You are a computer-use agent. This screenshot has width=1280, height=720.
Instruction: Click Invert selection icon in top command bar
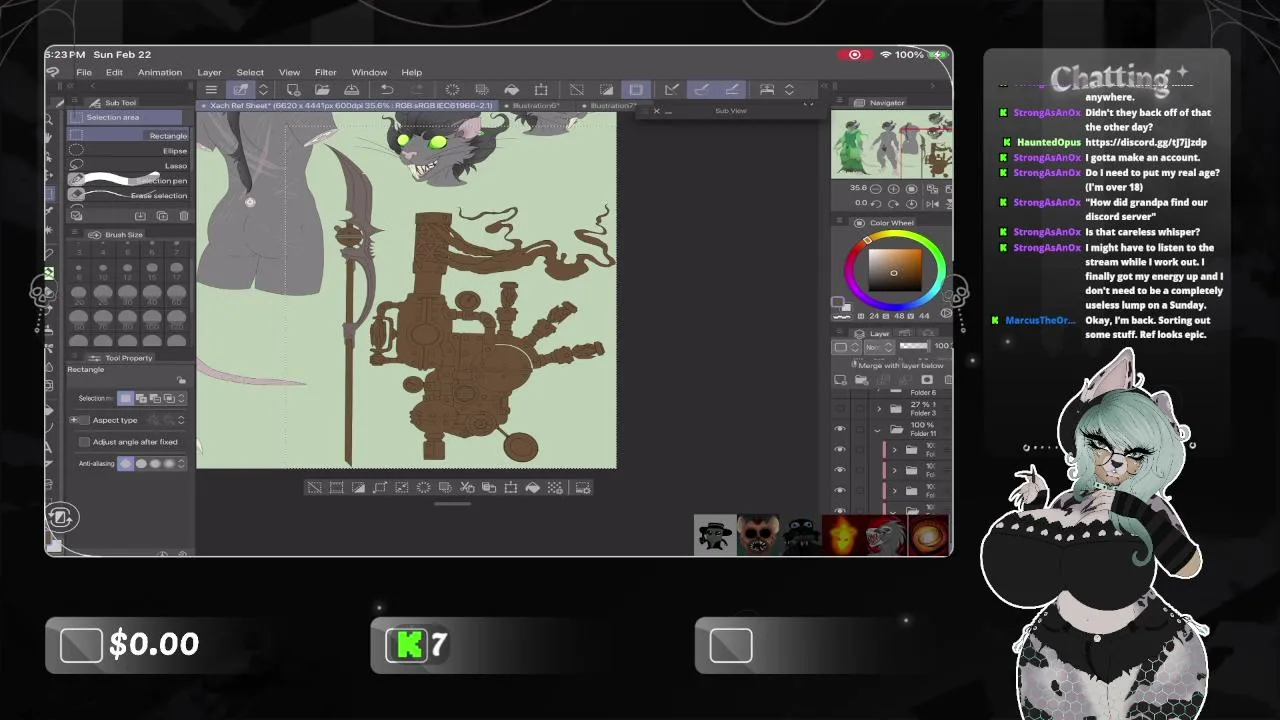click(606, 90)
